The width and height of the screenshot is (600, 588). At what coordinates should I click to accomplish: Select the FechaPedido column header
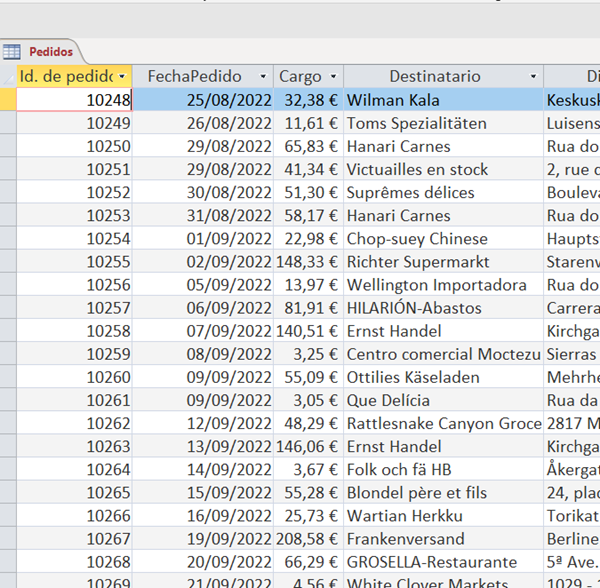(195, 76)
